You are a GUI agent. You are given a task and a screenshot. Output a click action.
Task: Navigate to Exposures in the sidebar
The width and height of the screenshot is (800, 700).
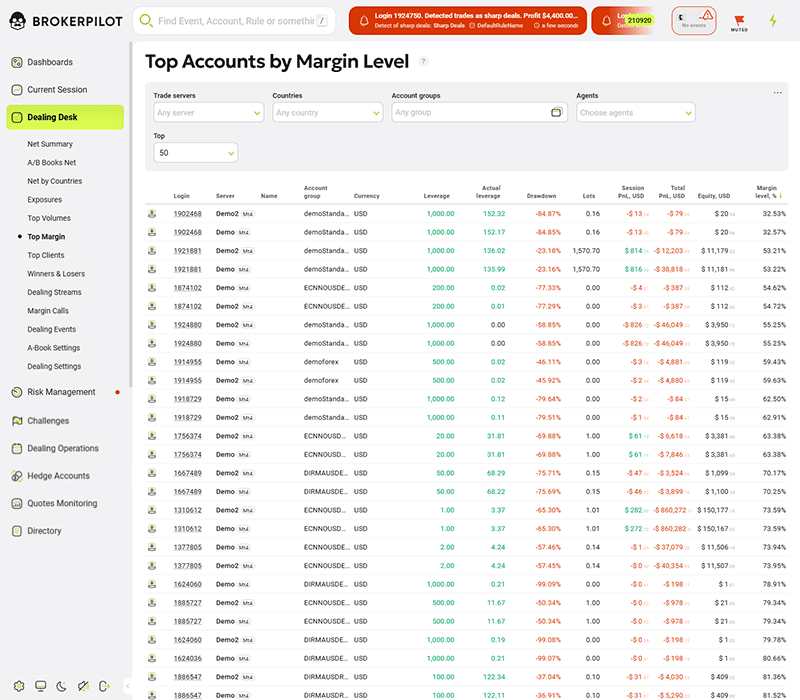[x=46, y=198]
